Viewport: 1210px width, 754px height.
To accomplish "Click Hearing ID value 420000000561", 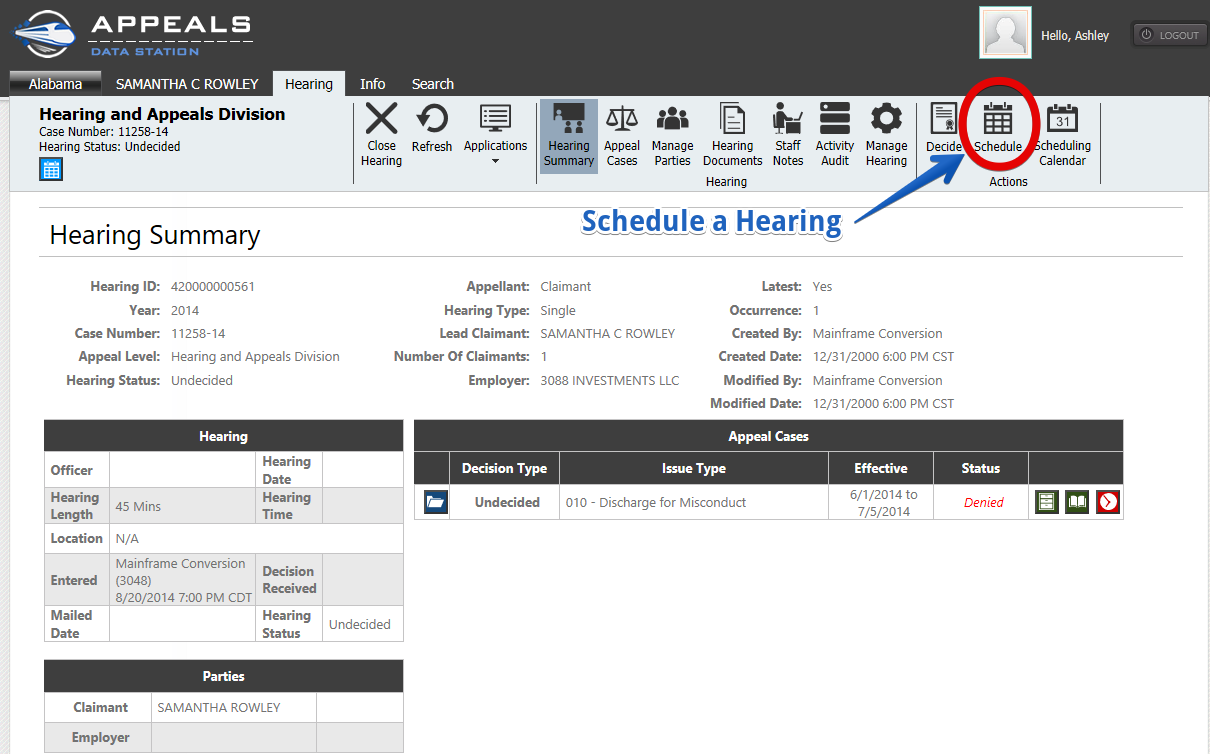I will tap(213, 286).
